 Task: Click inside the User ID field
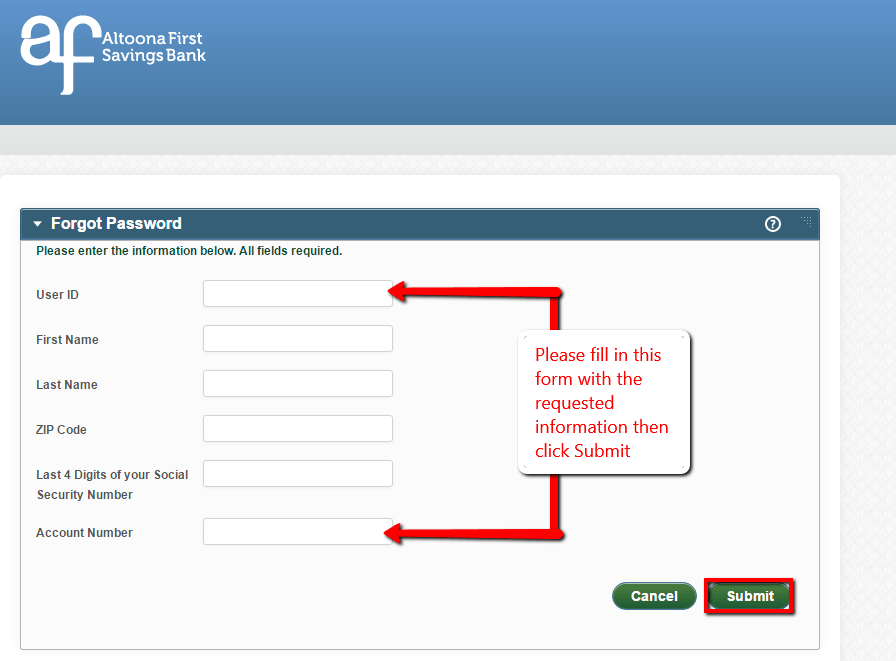click(x=297, y=293)
